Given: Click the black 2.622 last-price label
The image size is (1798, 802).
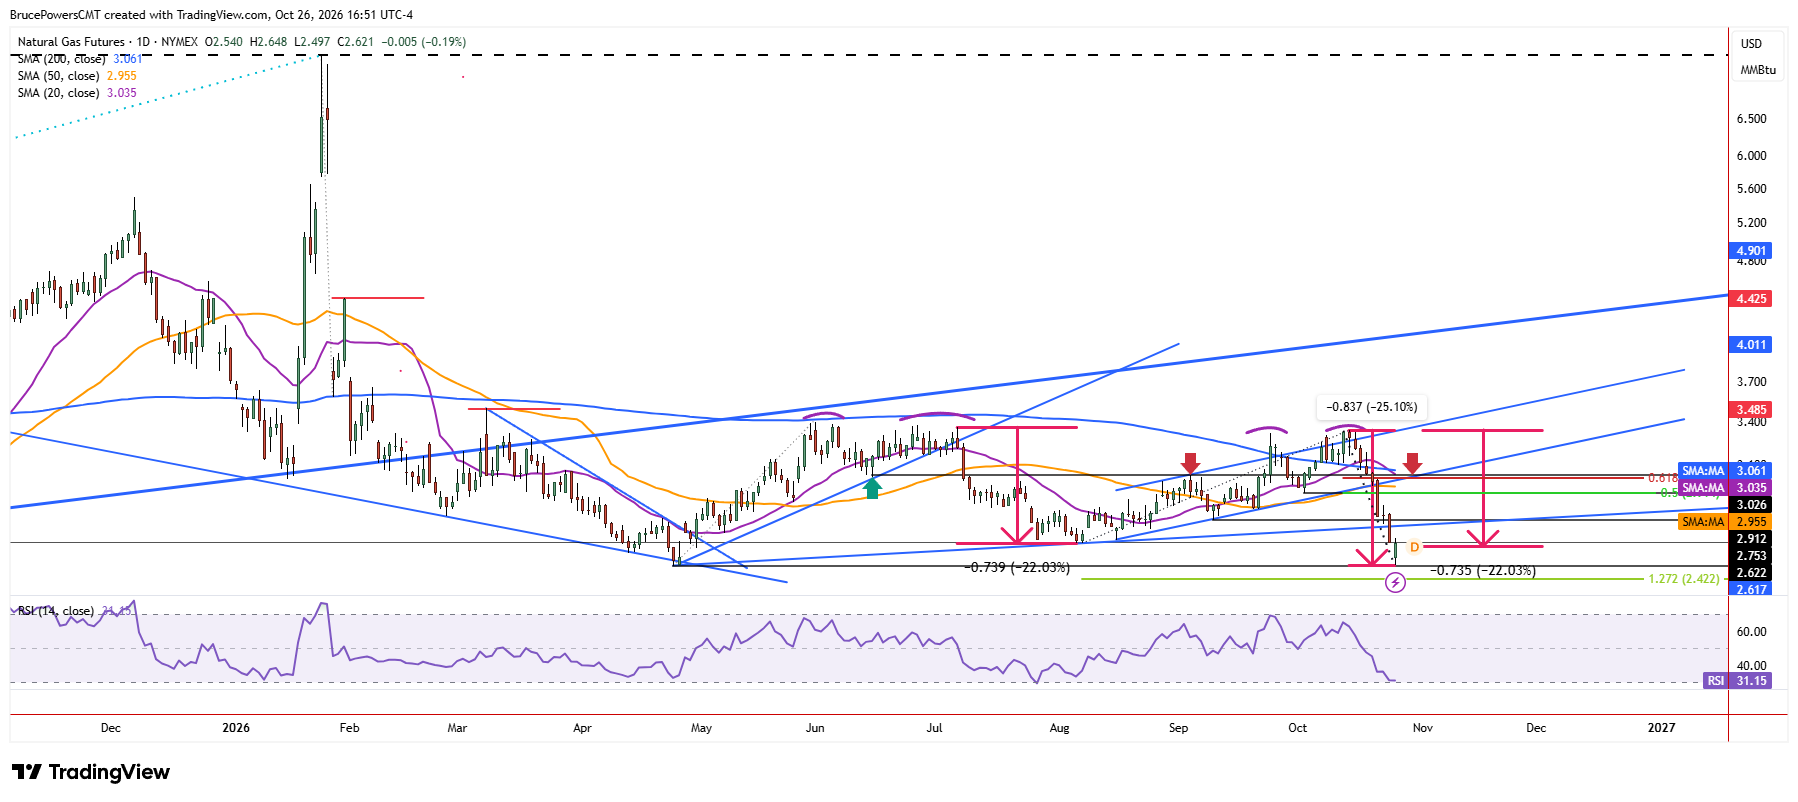Looking at the screenshot, I should coord(1751,573).
